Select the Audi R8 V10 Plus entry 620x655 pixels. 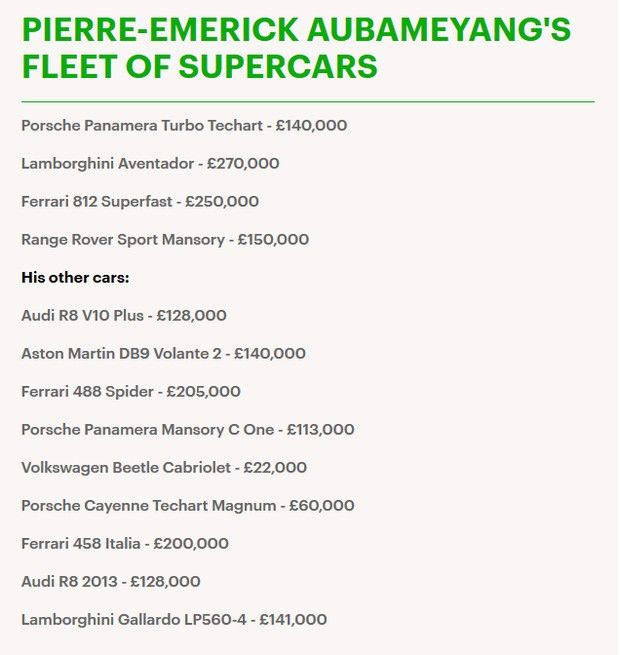(124, 316)
